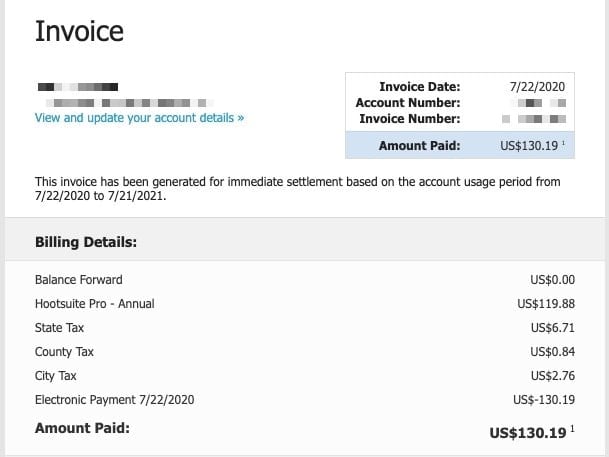
Task: Click the Invoice heading
Action: 79,31
